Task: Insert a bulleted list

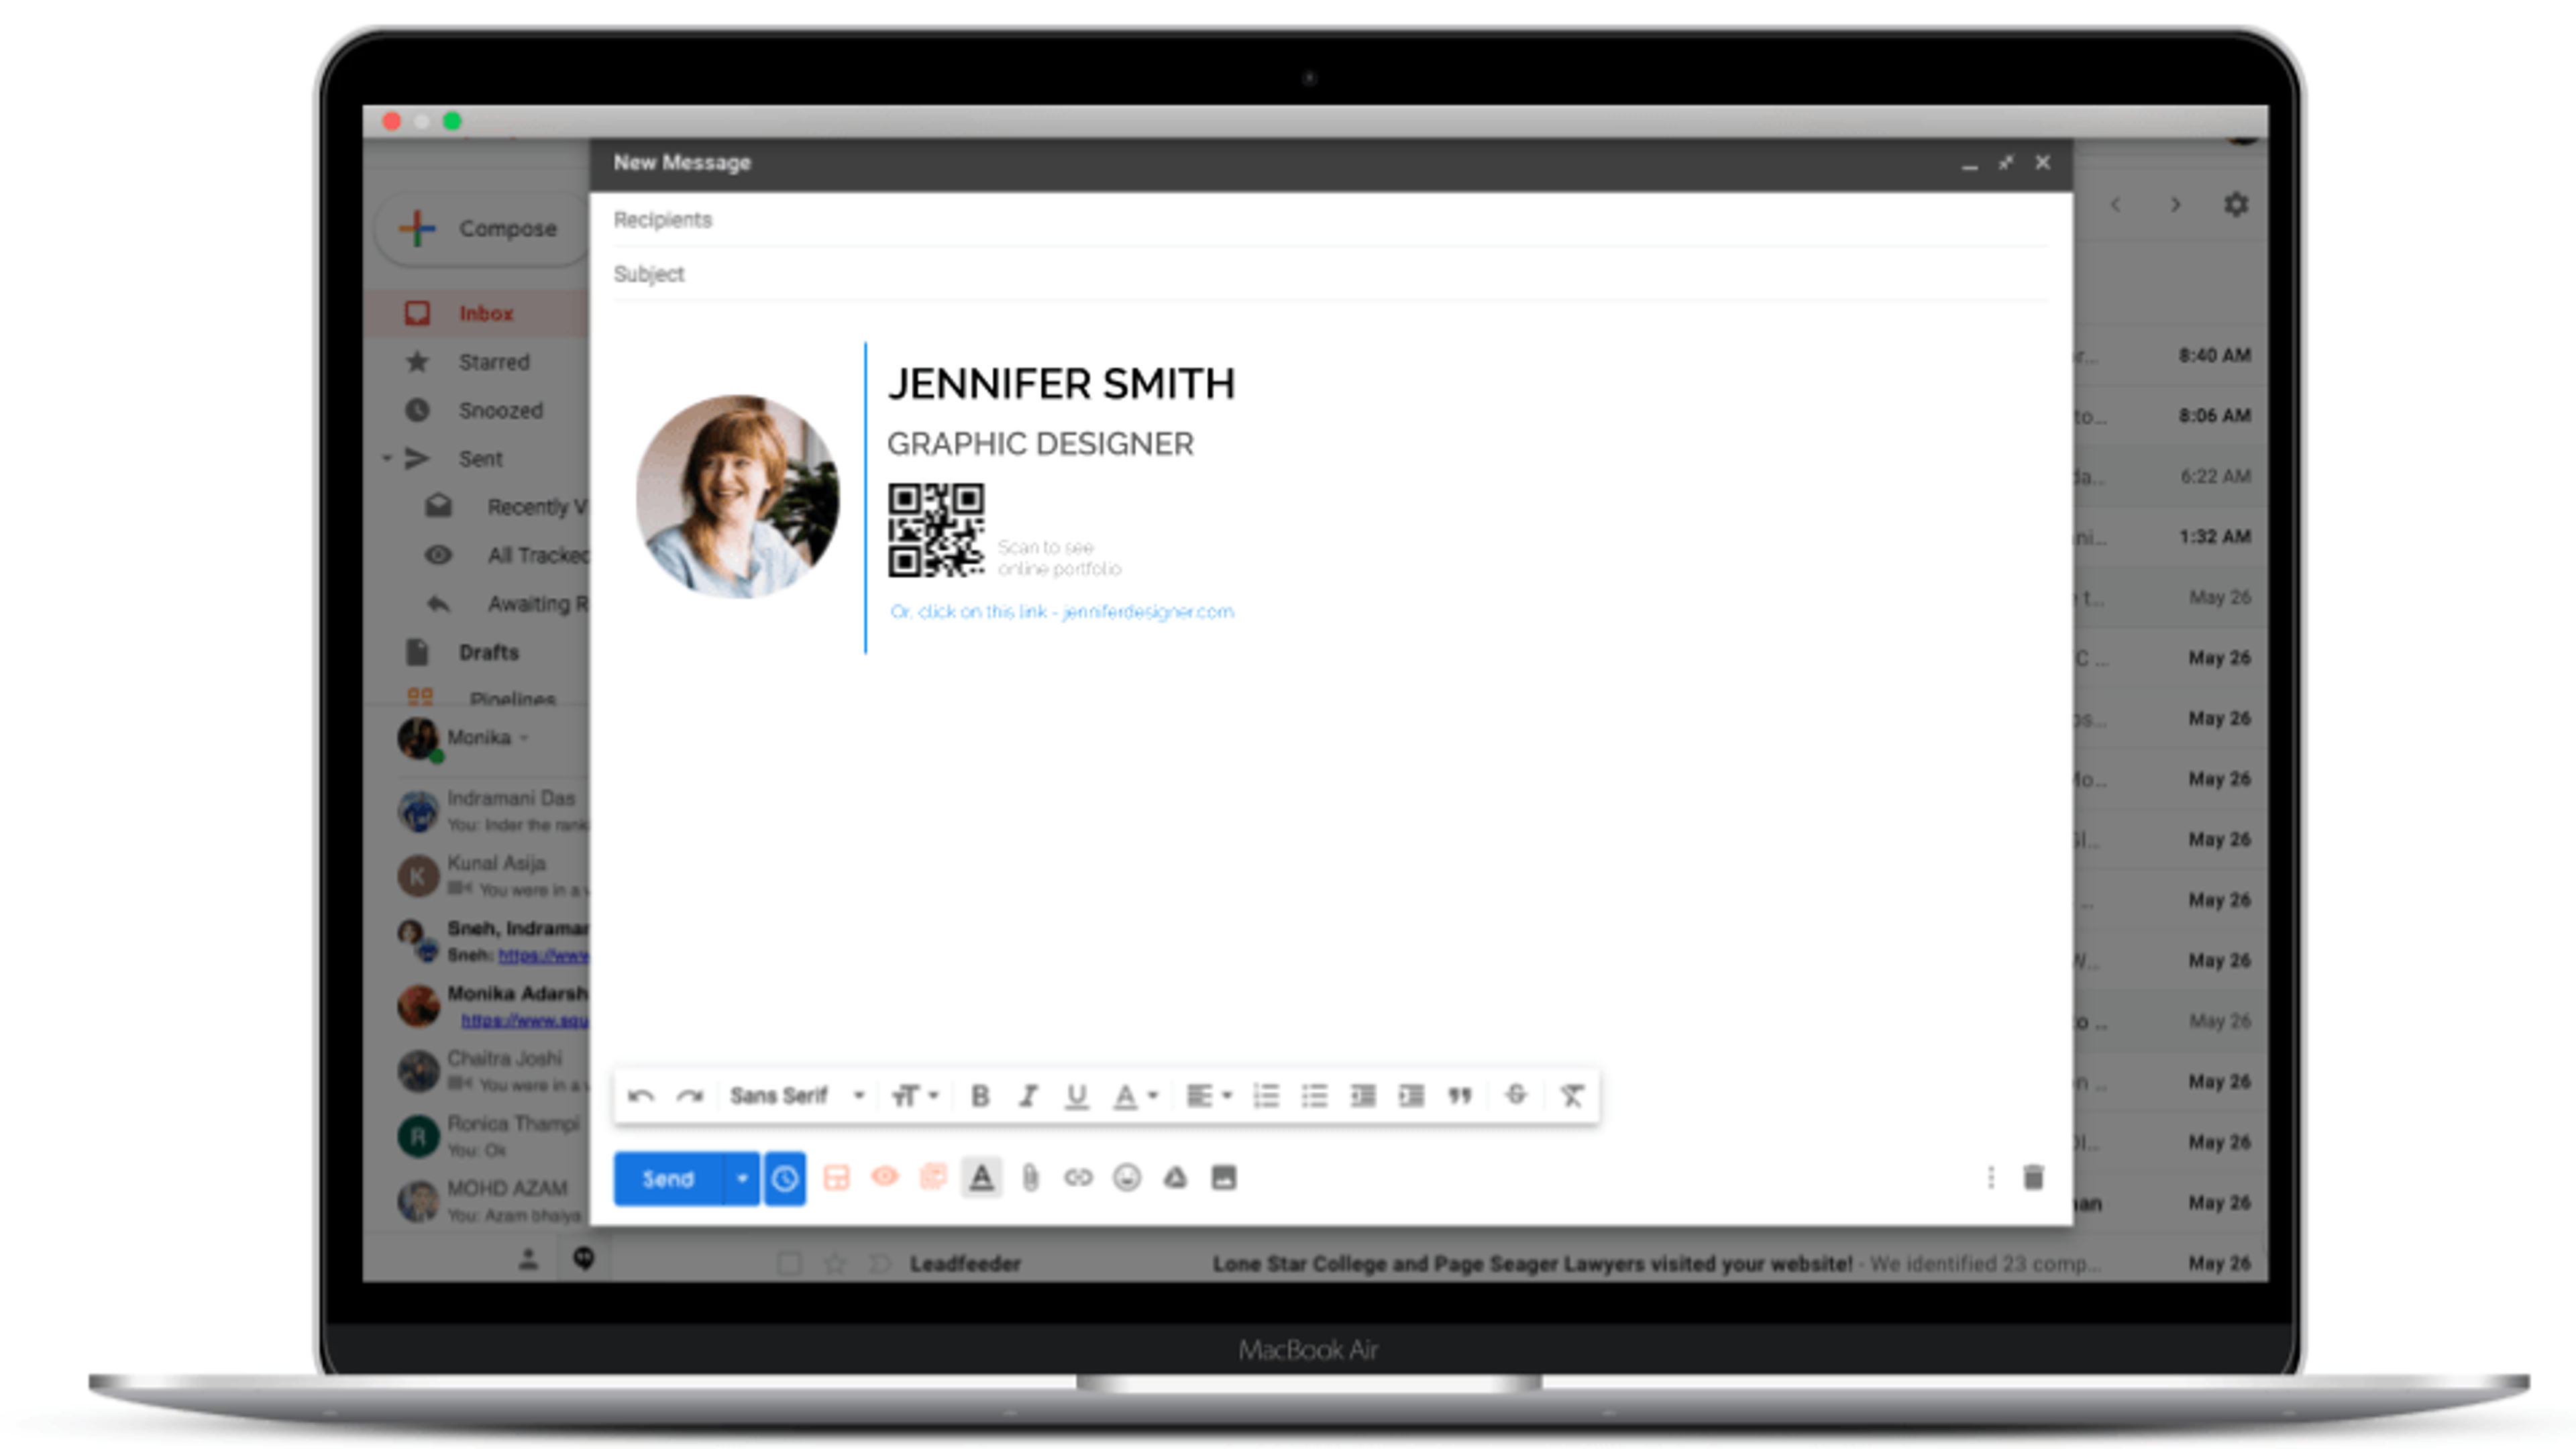Action: coord(1314,1096)
